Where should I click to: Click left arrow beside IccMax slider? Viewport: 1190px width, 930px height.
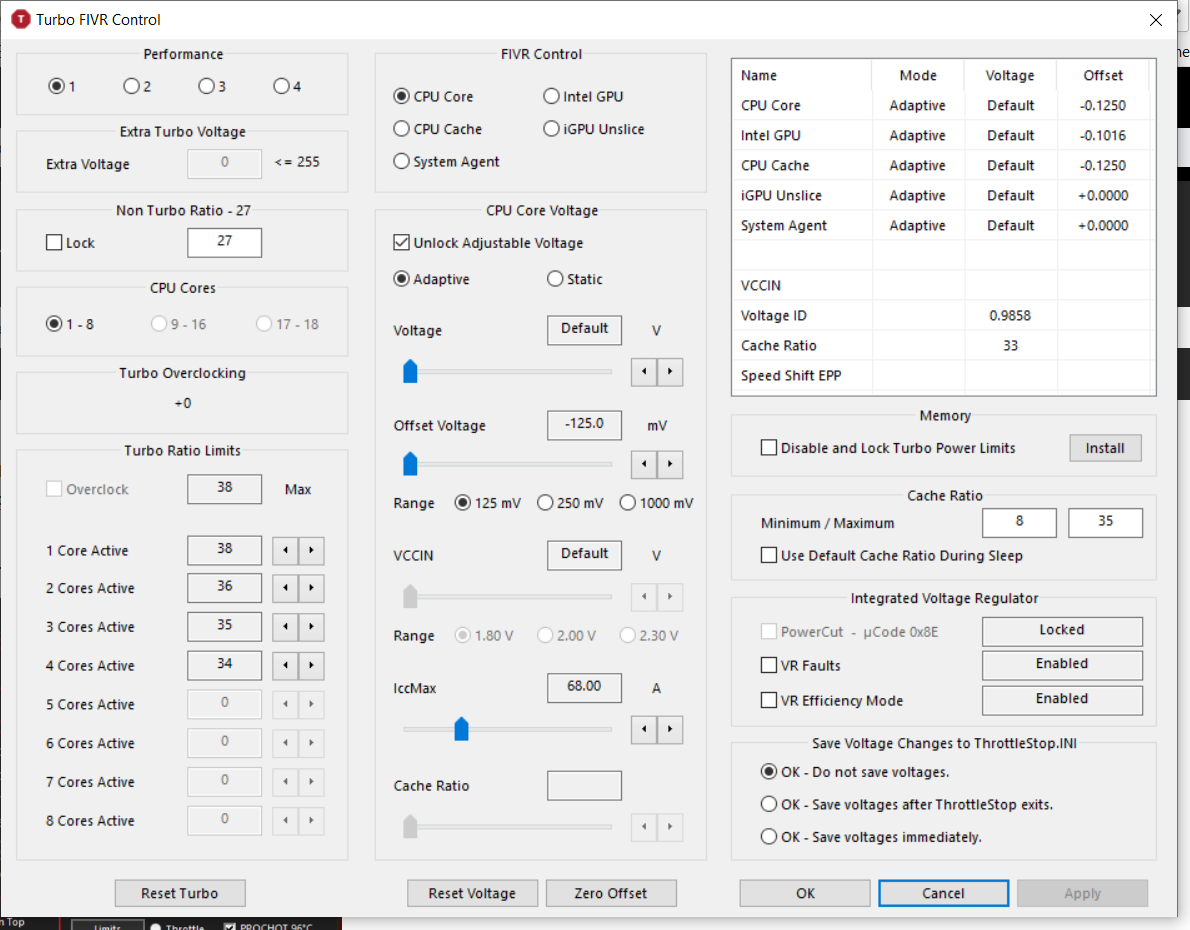tap(644, 729)
